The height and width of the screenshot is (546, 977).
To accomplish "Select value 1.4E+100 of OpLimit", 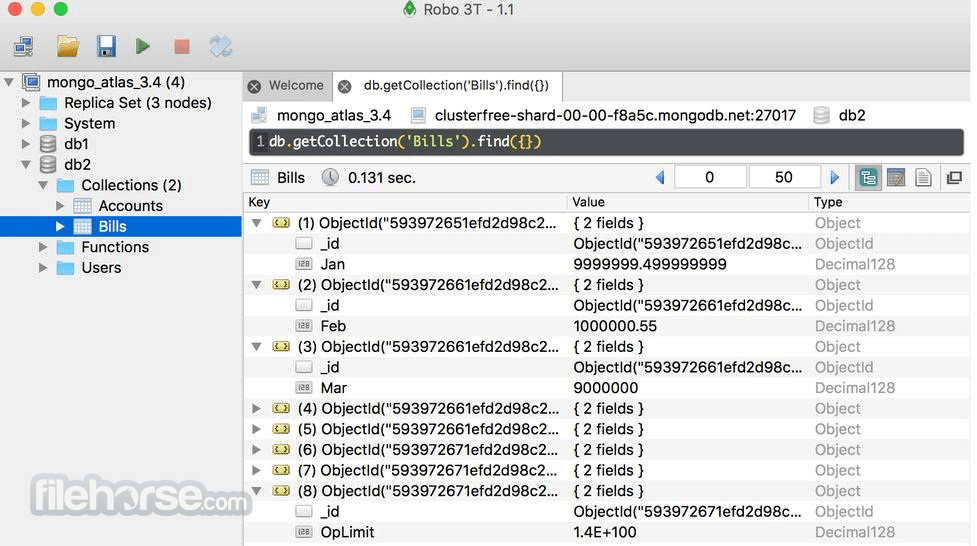I will [x=605, y=532].
